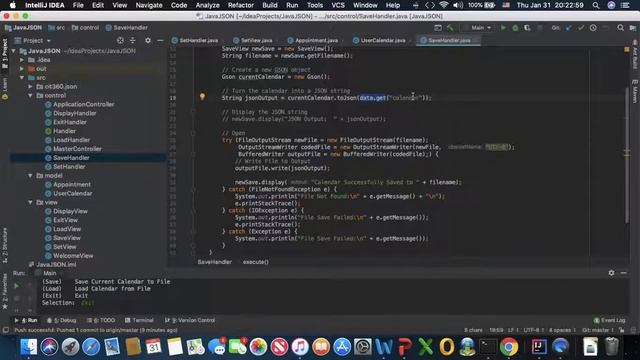
Task: Open Run panel settings gear
Action: [x=611, y=273]
